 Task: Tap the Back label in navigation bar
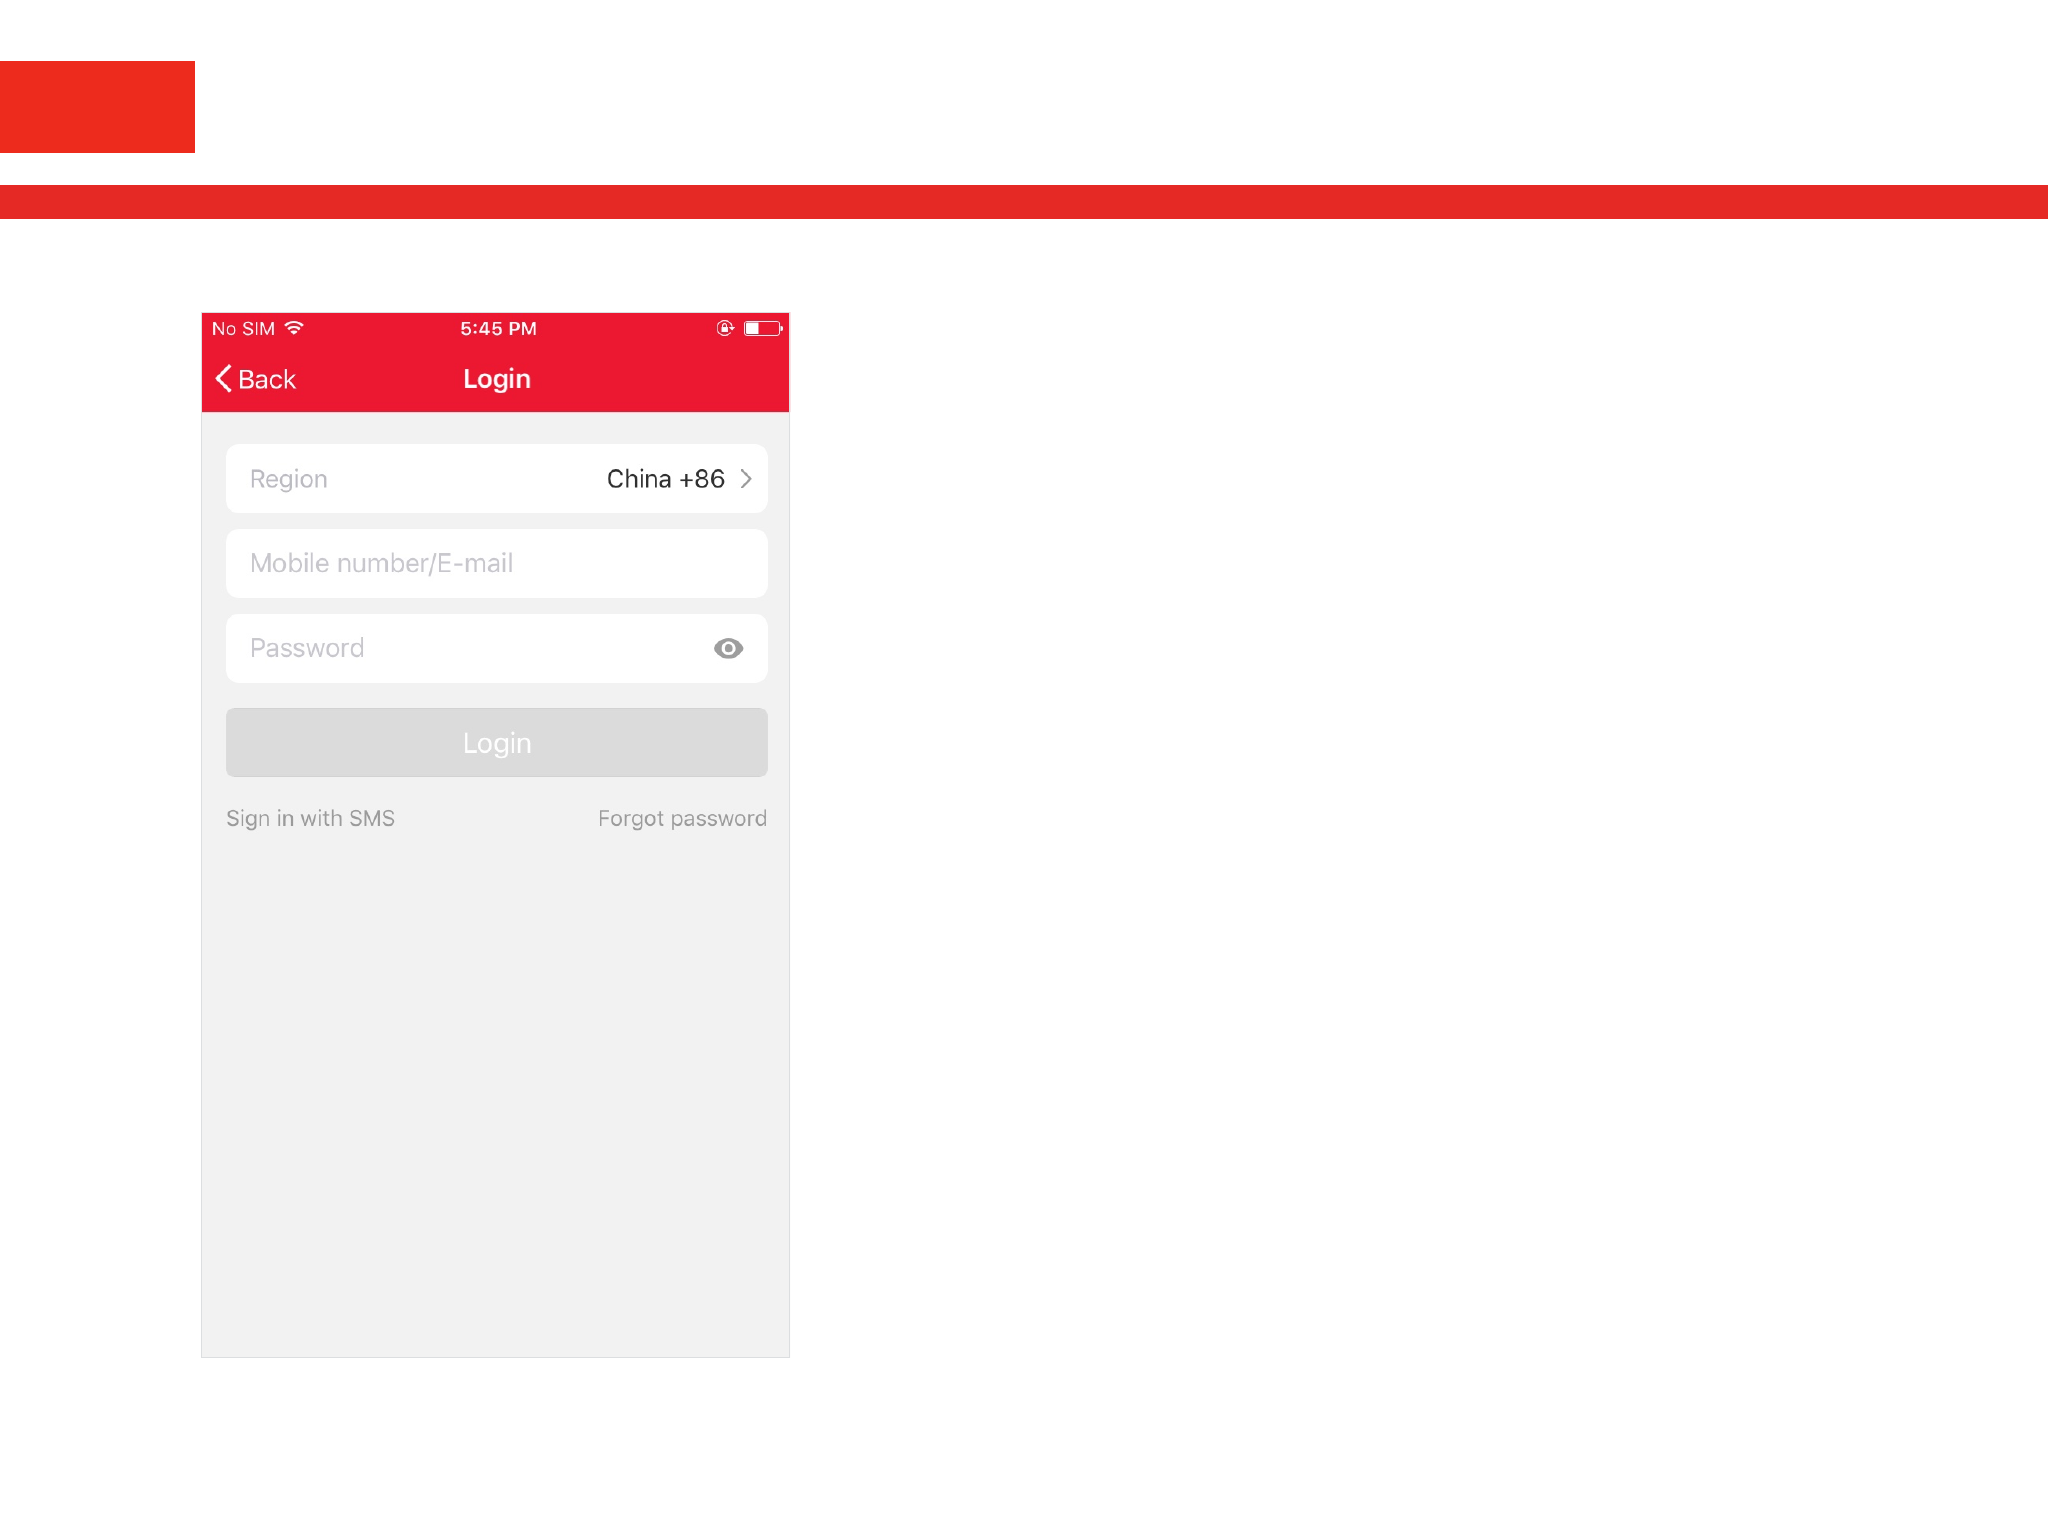(x=267, y=380)
